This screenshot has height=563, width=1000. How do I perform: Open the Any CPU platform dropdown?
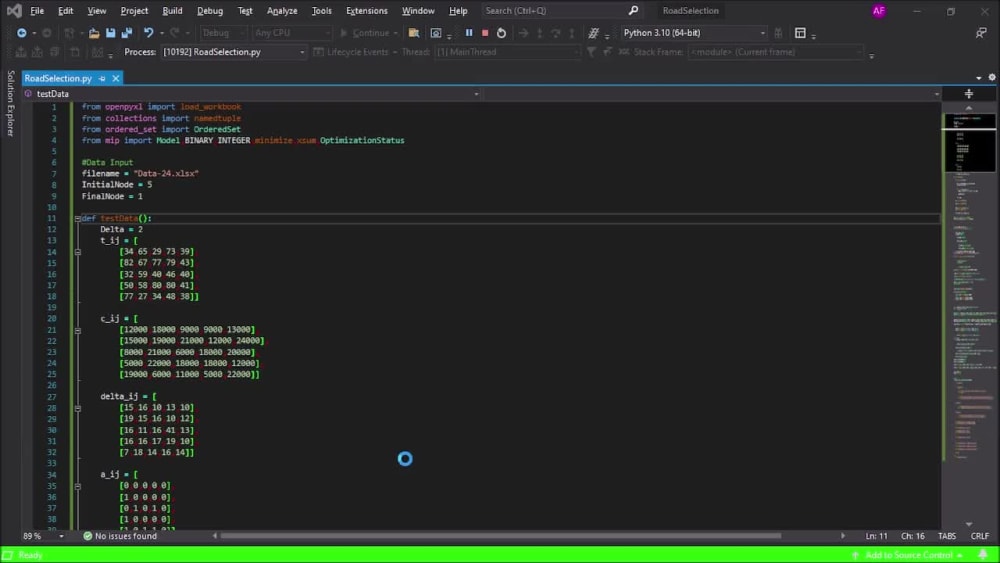coord(292,33)
